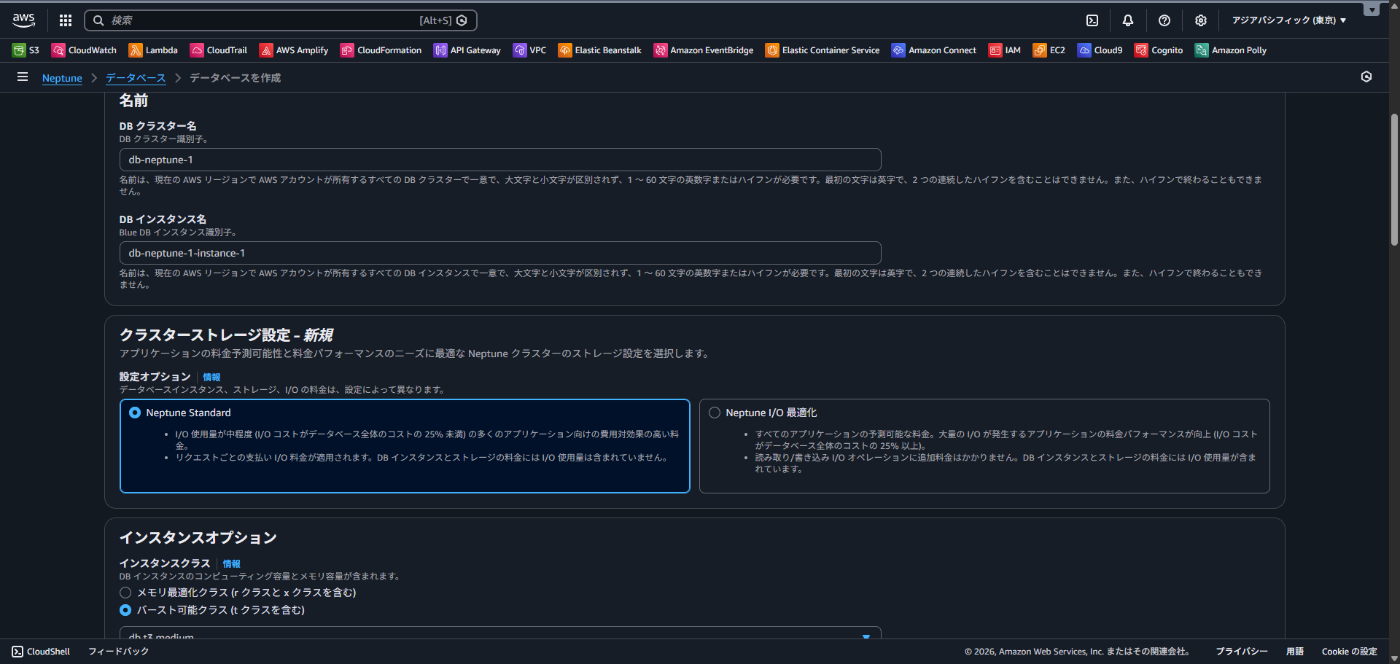The width and height of the screenshot is (1400, 664).
Task: Open the help question mark menu
Action: [1164, 20]
